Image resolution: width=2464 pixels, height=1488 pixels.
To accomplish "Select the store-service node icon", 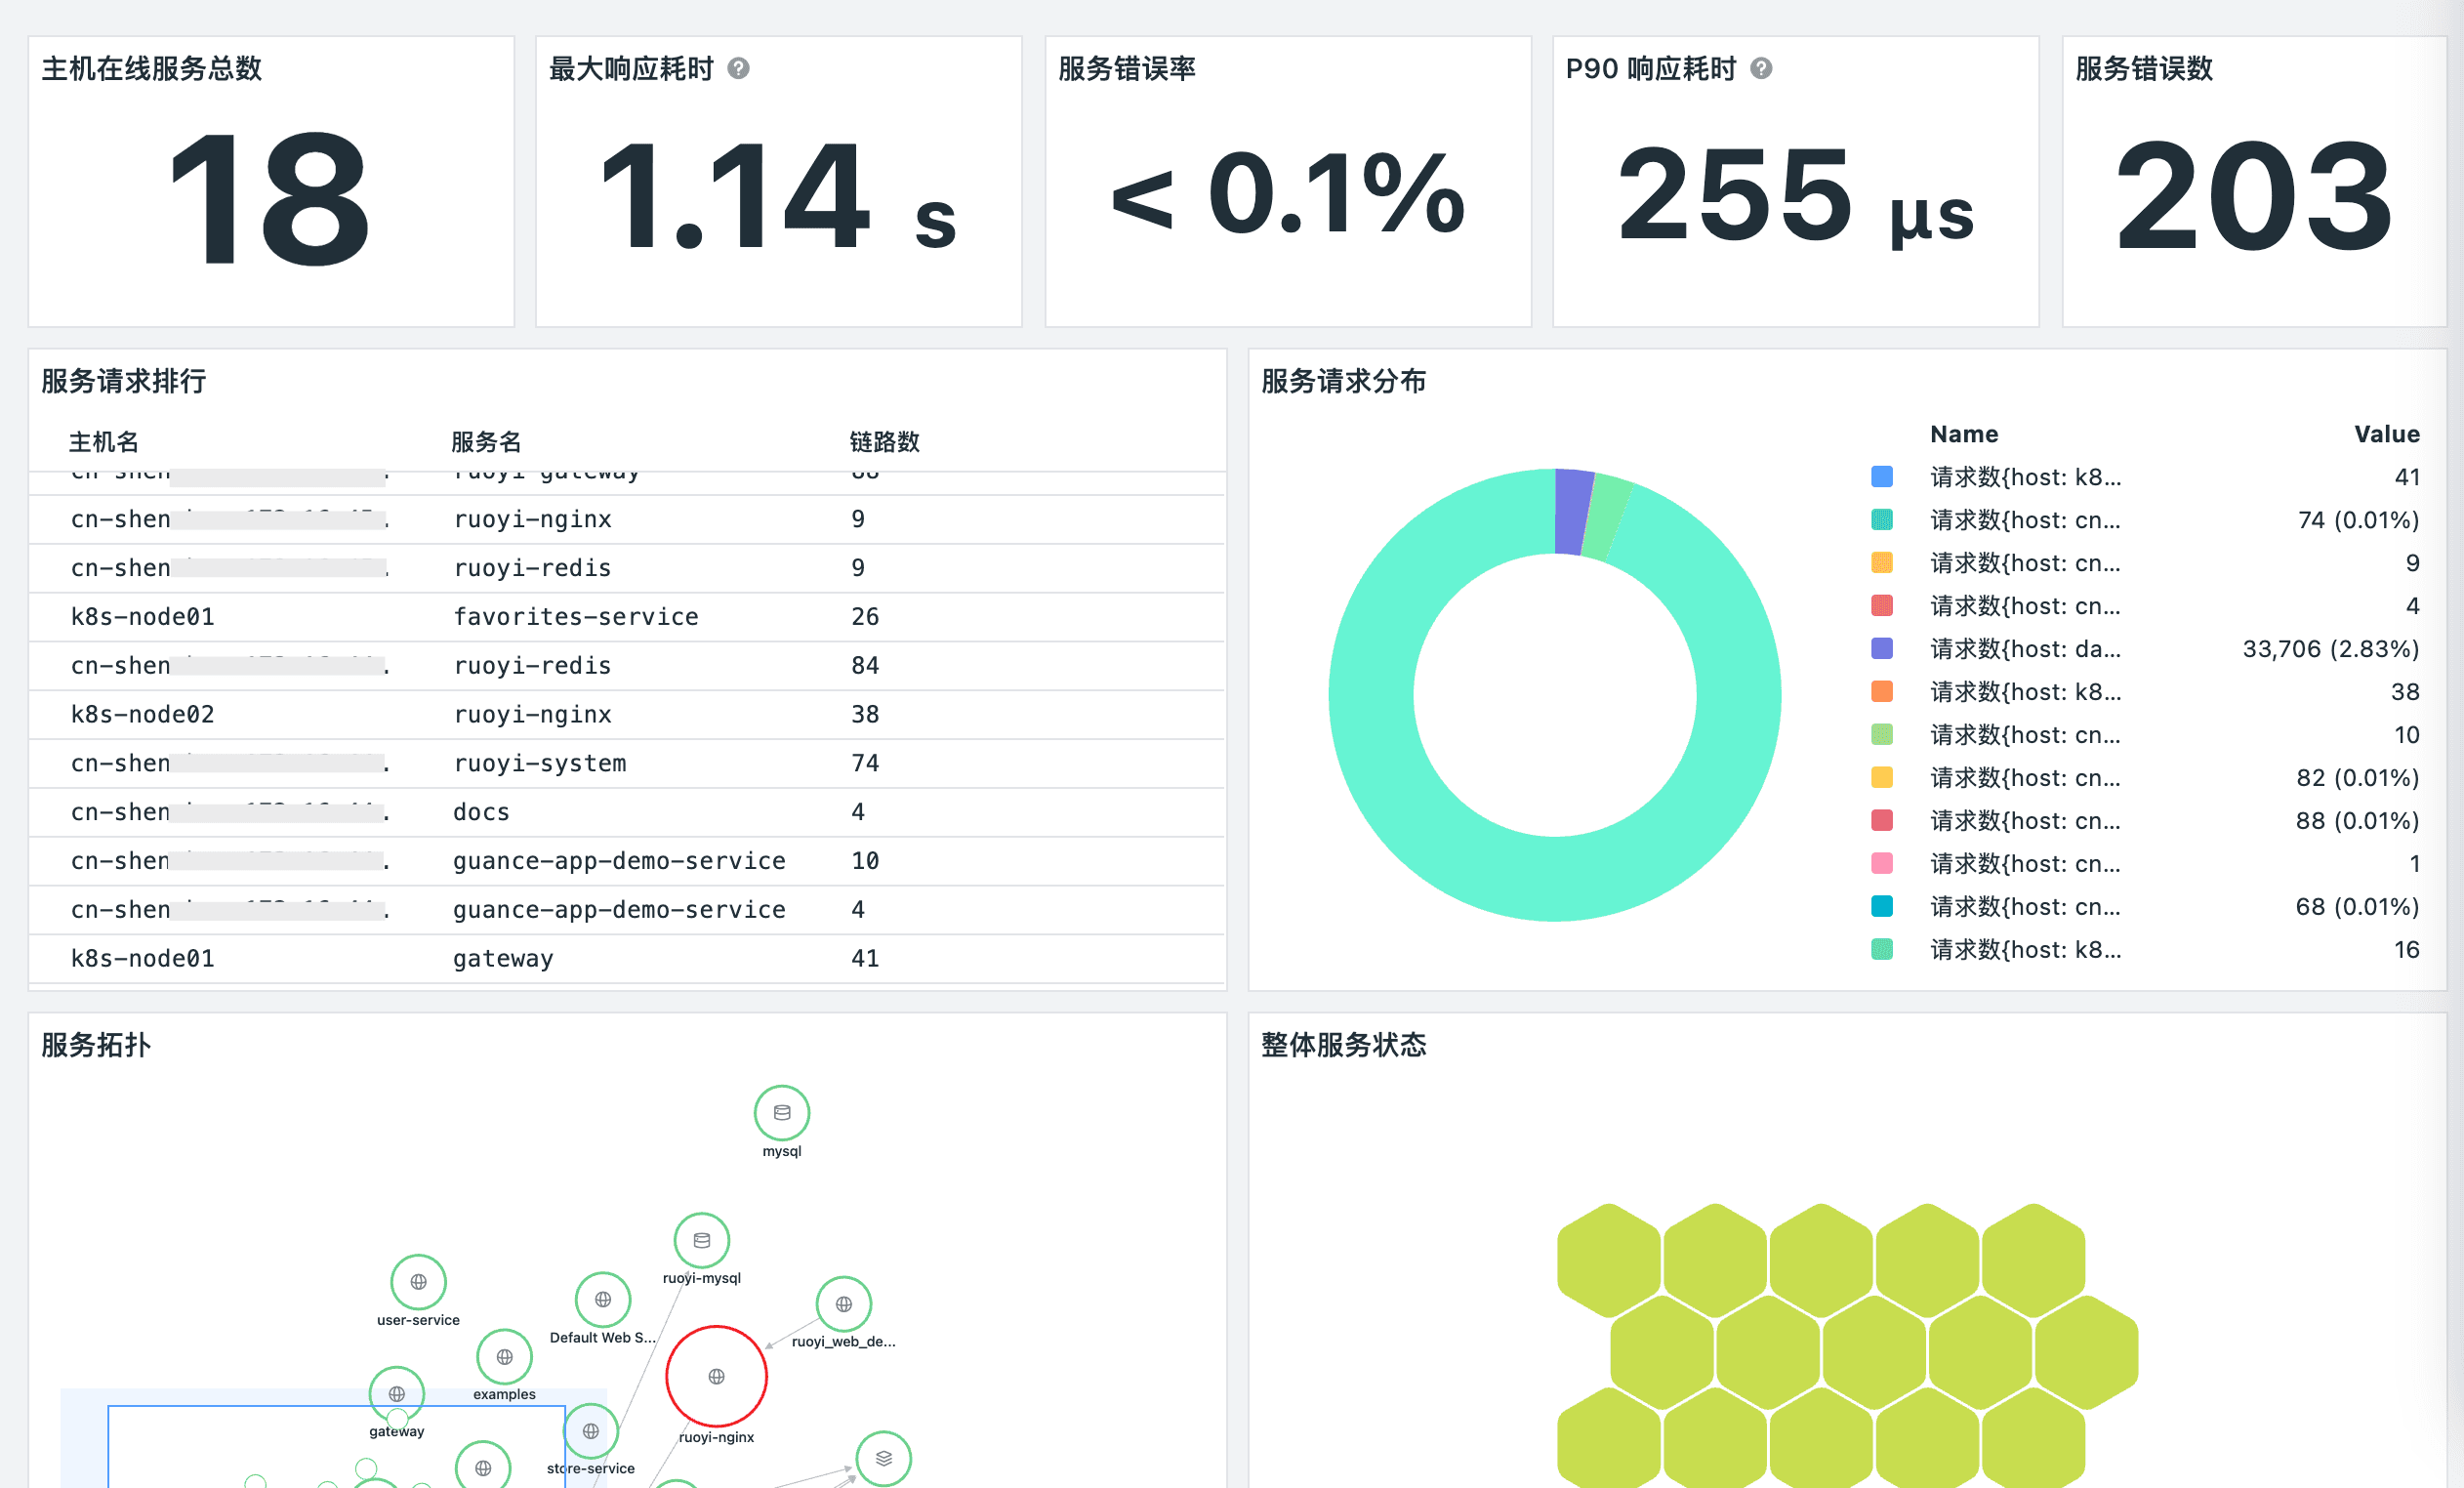I will pos(590,1431).
